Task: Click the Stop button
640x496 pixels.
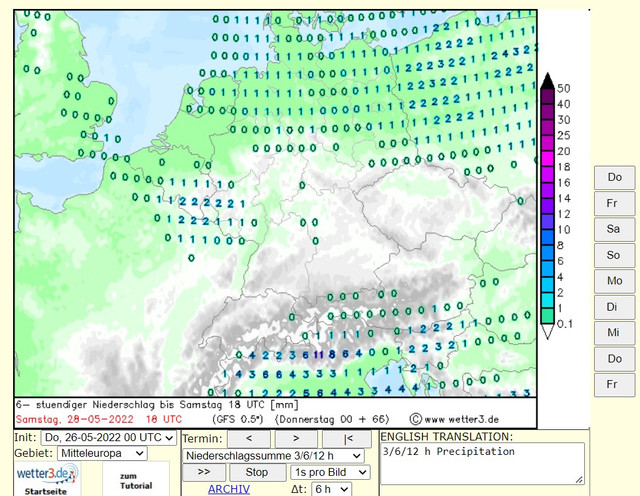Action: pos(258,472)
